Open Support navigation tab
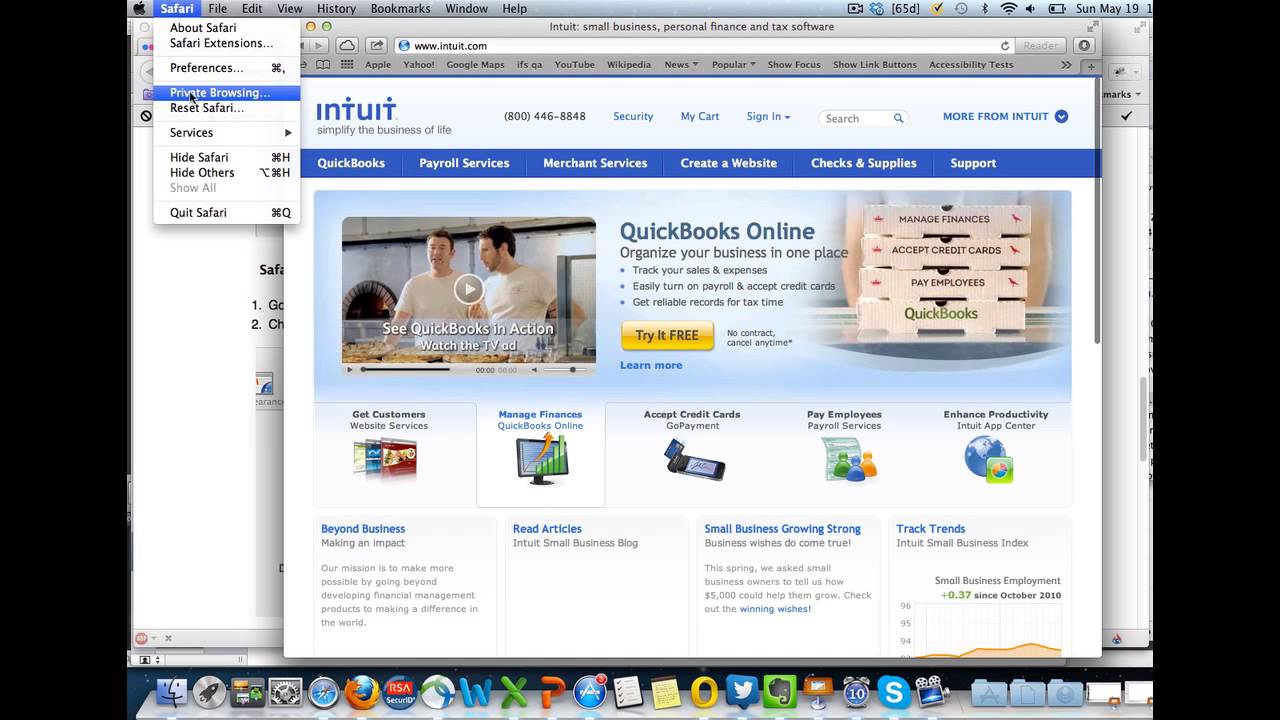 click(973, 163)
